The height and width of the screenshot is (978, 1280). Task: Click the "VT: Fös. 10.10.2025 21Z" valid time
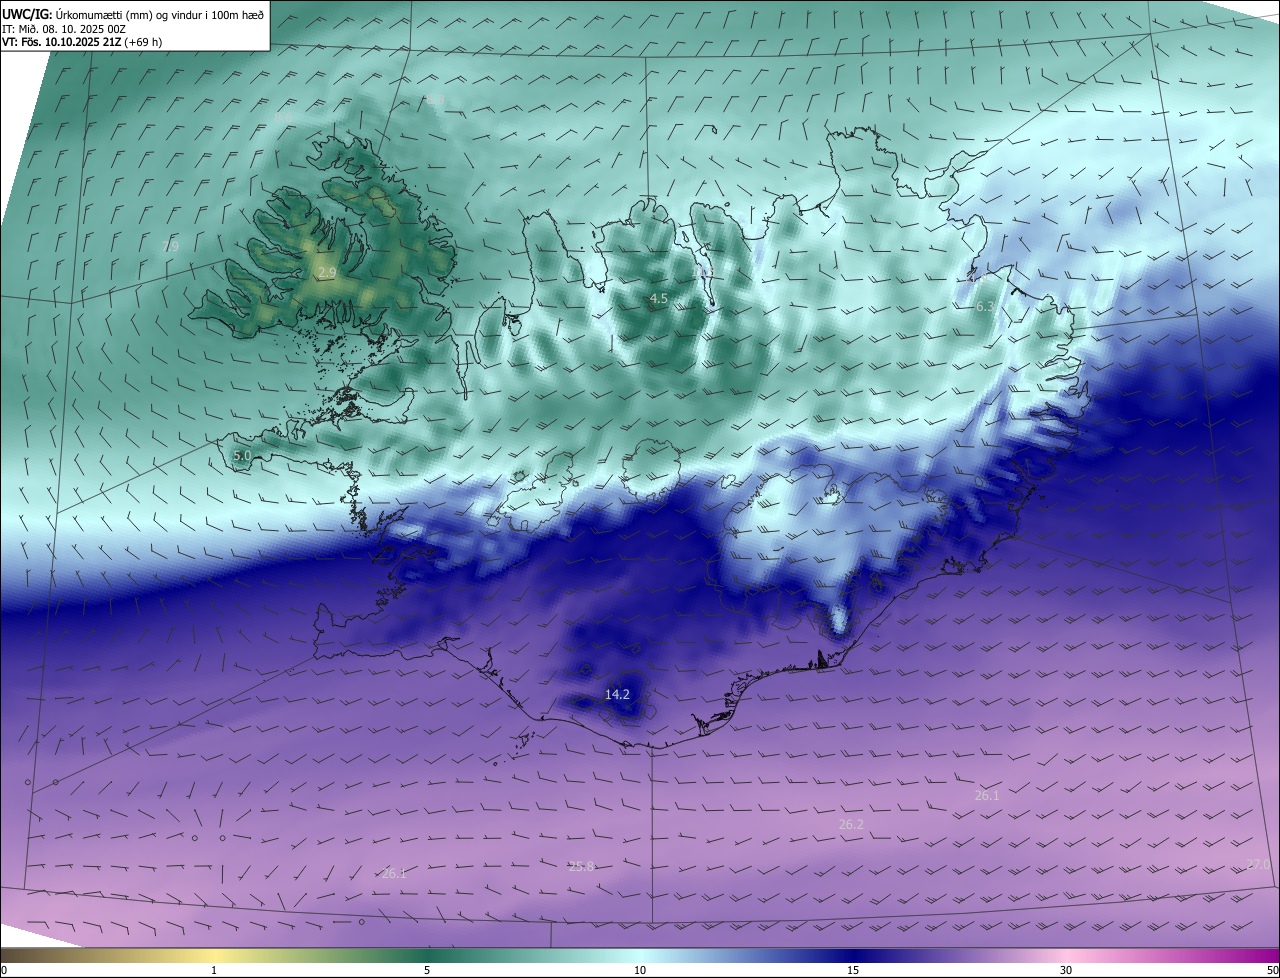click(62, 42)
